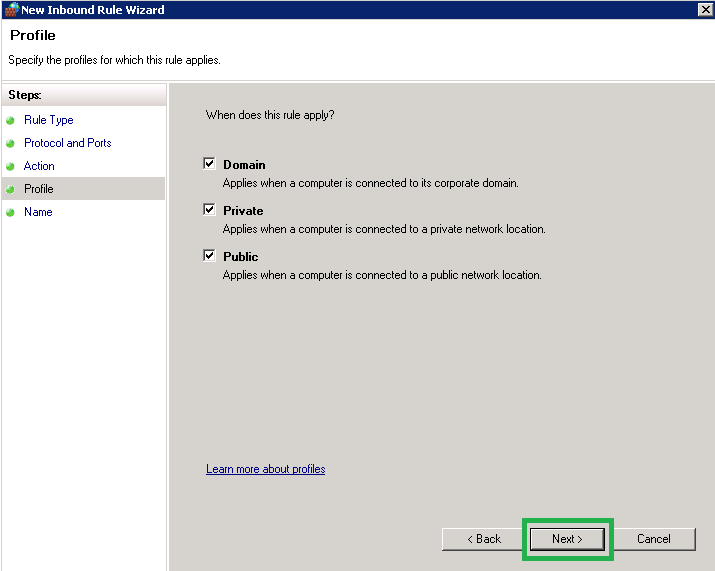Viewport: 715px width, 571px height.
Task: Jump to the Action step
Action: 39,166
